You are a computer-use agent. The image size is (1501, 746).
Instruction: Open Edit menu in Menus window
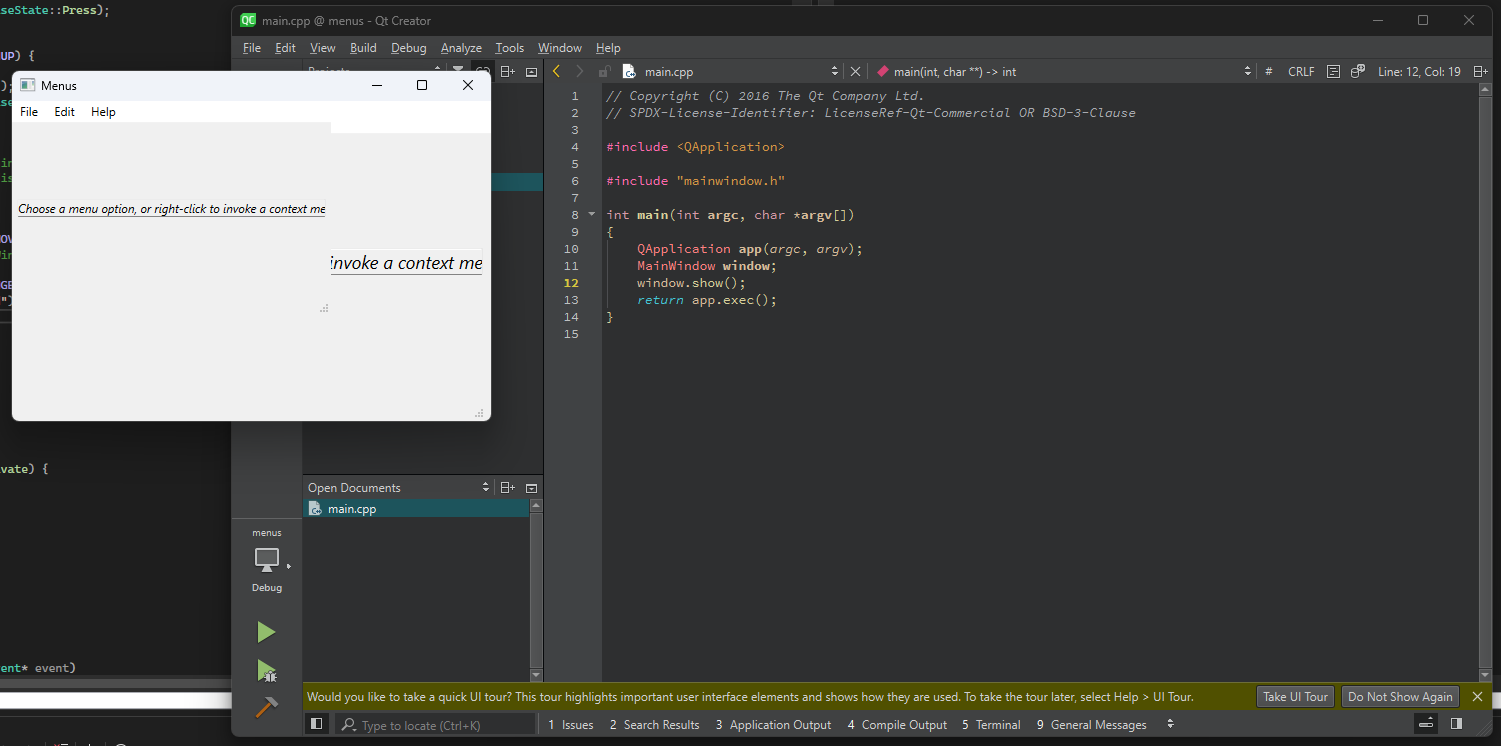click(x=65, y=112)
